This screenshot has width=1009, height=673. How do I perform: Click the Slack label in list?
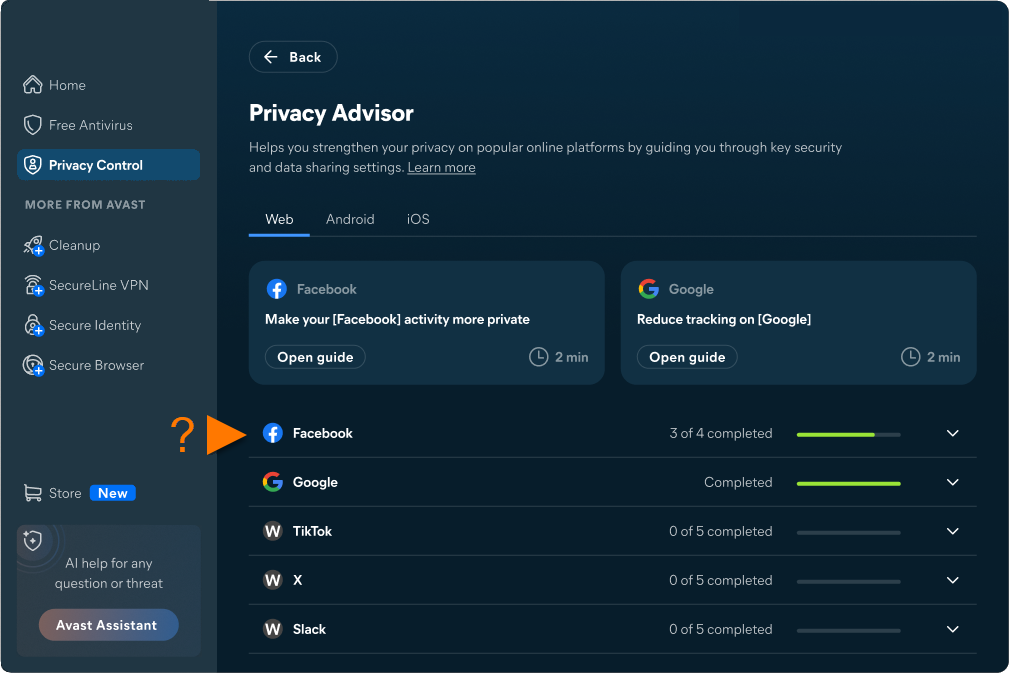coord(309,629)
